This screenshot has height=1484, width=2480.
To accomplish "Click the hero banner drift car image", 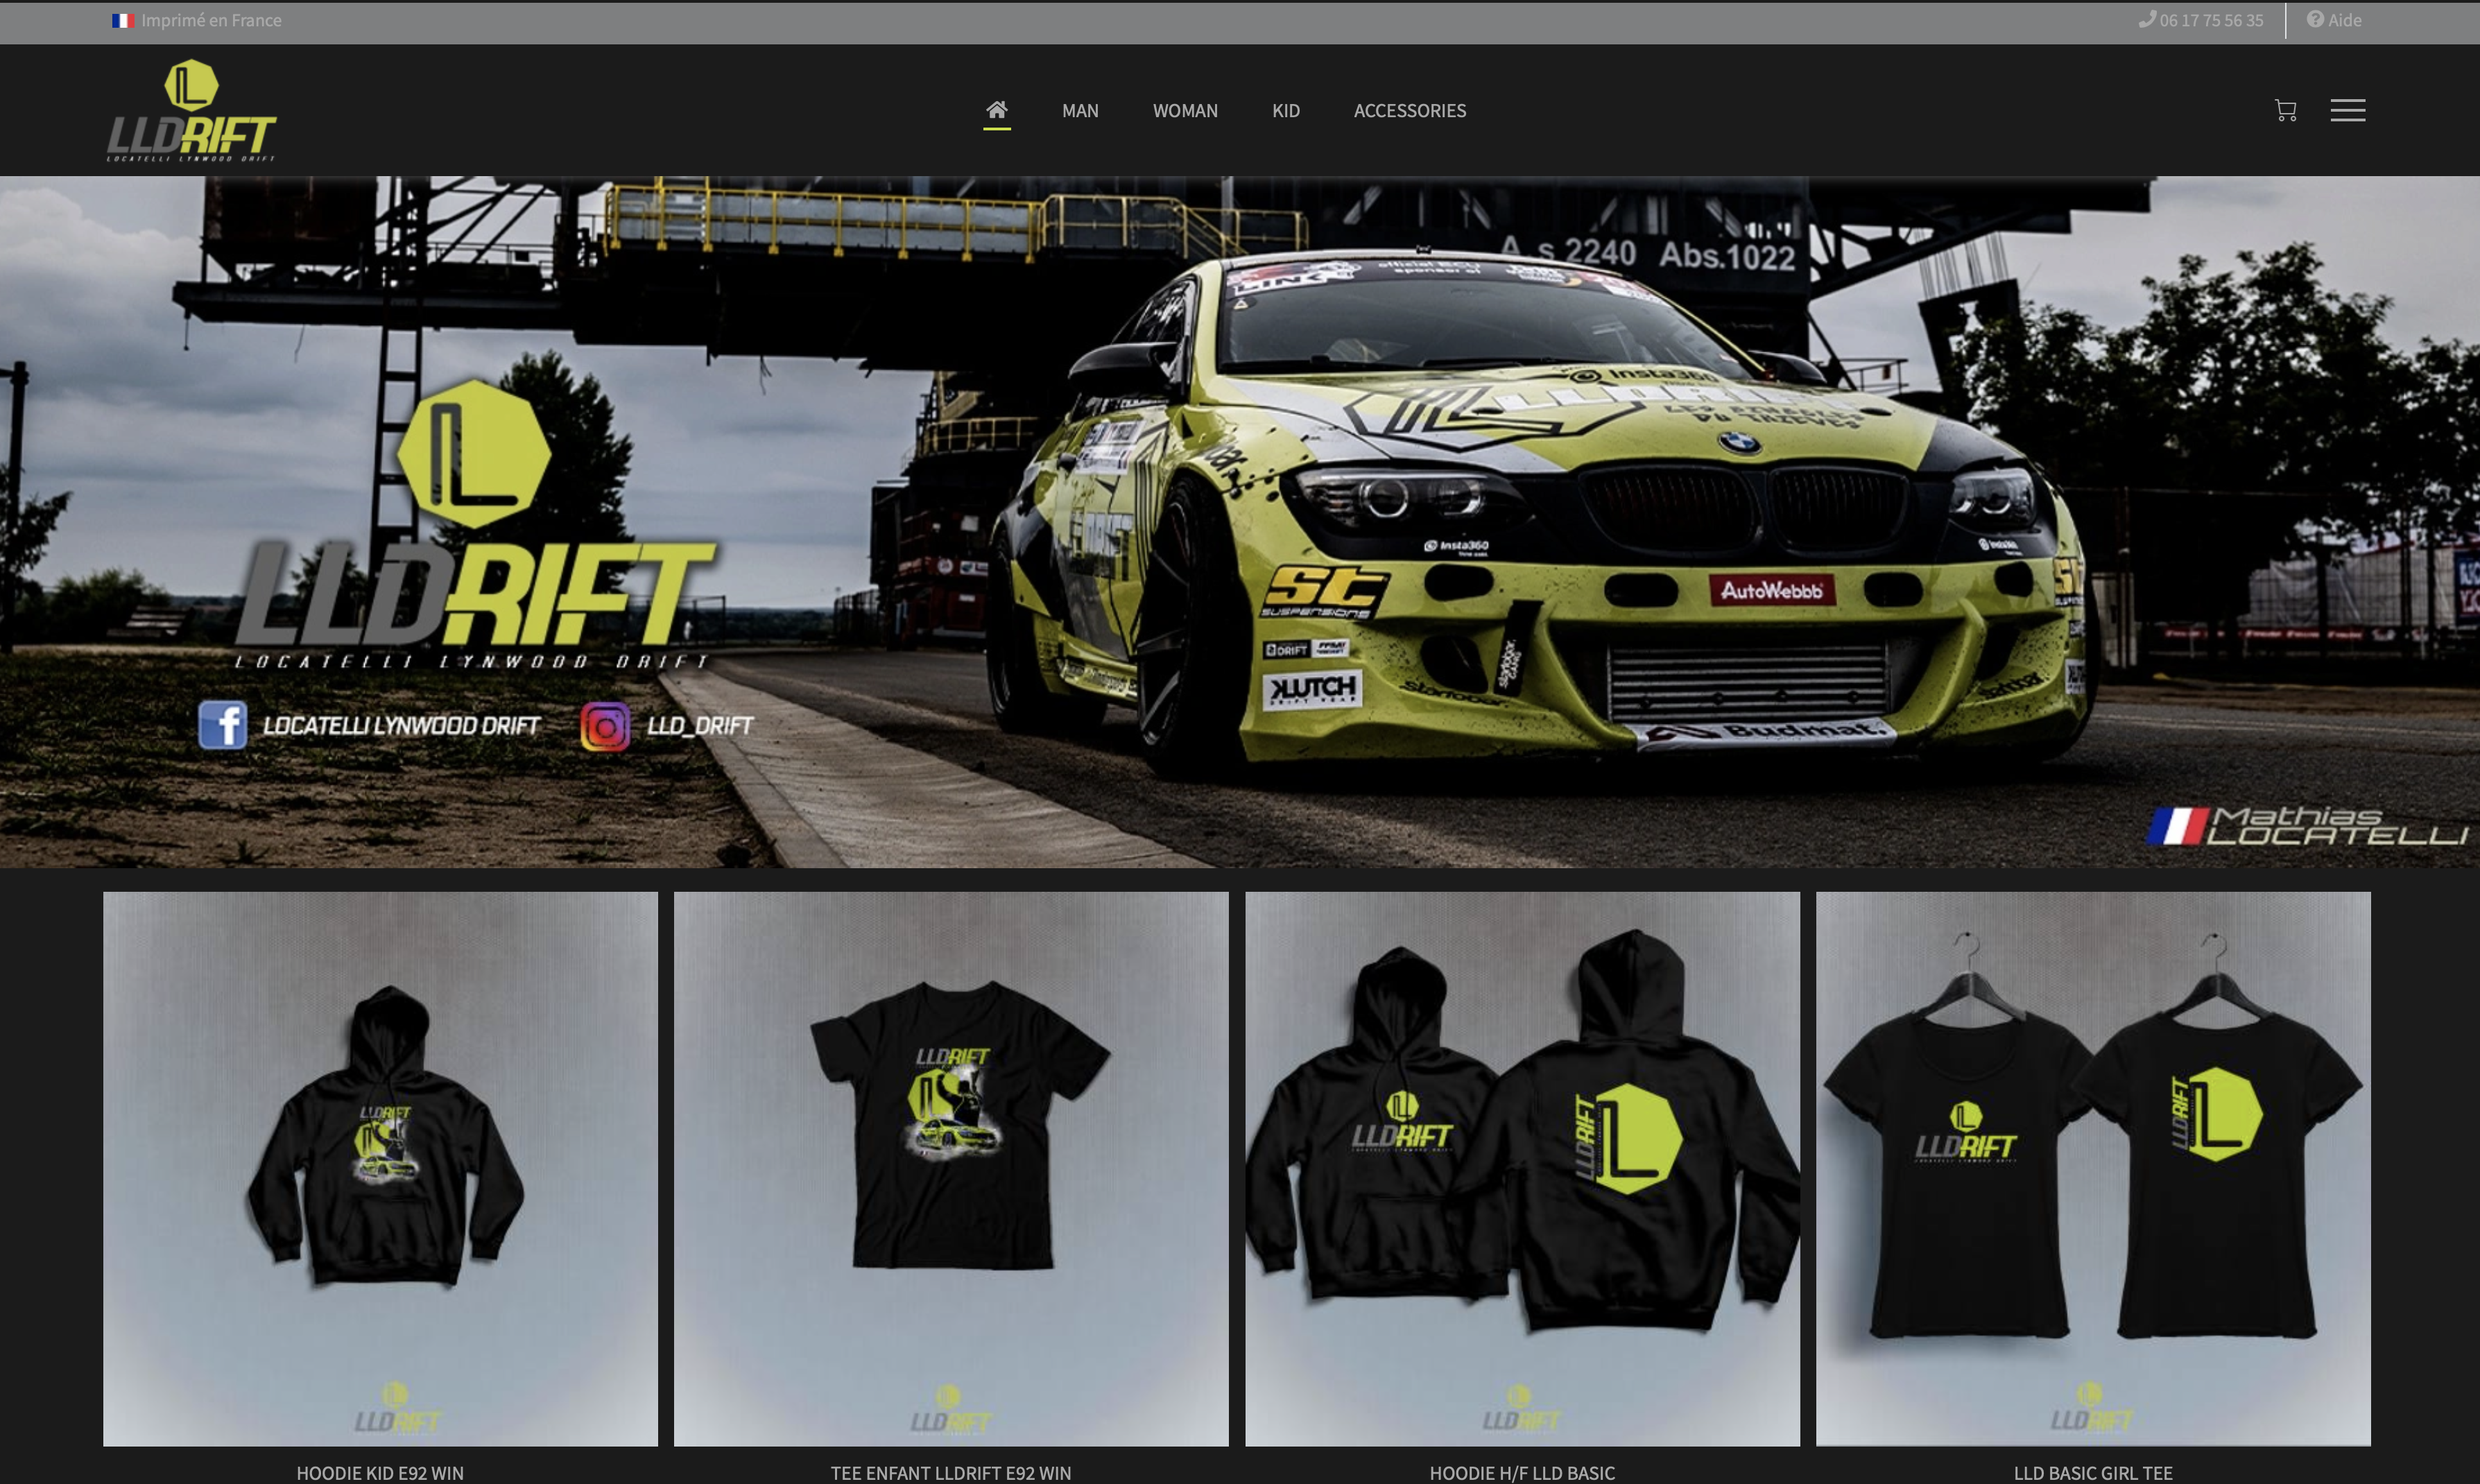I will (1240, 522).
